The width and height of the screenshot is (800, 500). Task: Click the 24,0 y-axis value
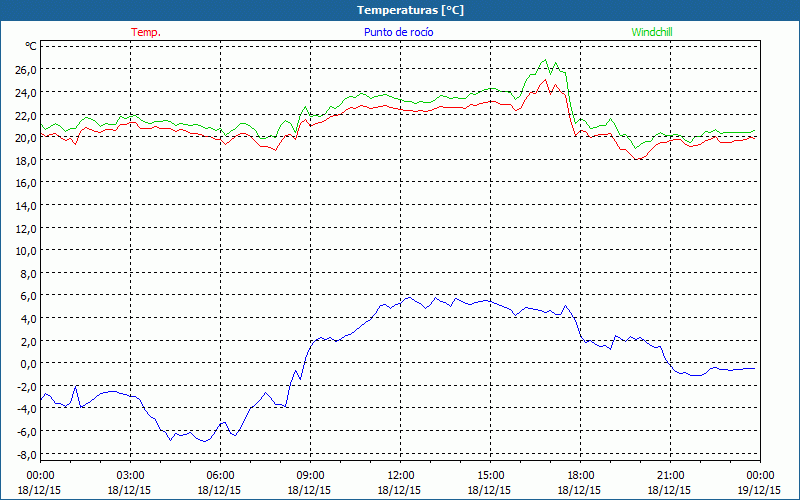coord(26,93)
